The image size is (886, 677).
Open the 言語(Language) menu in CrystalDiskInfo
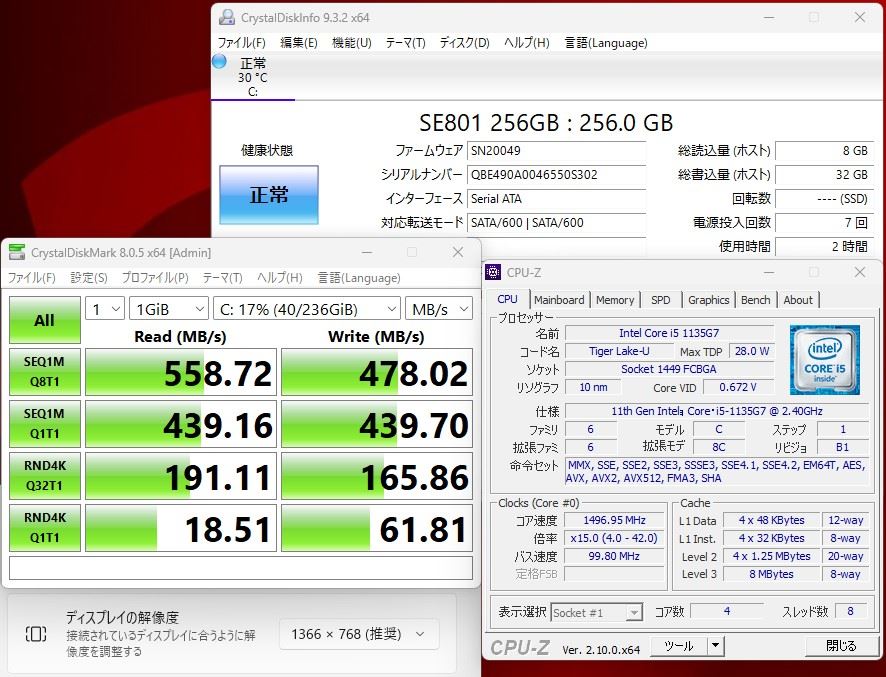point(606,42)
